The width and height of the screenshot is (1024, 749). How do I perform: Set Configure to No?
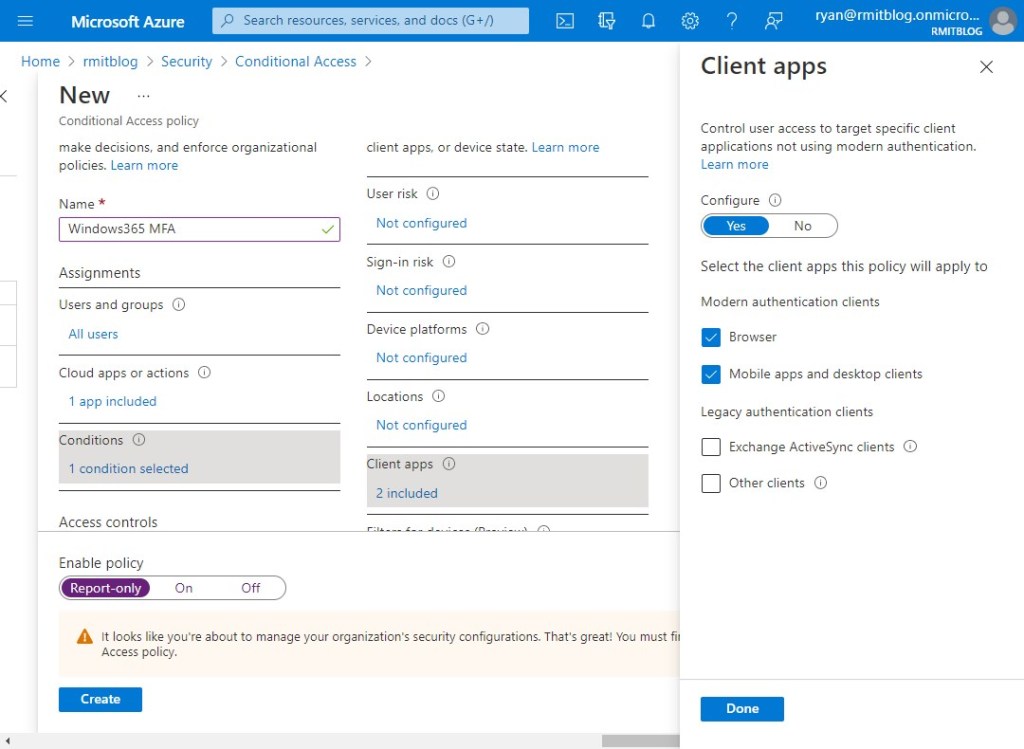point(803,226)
